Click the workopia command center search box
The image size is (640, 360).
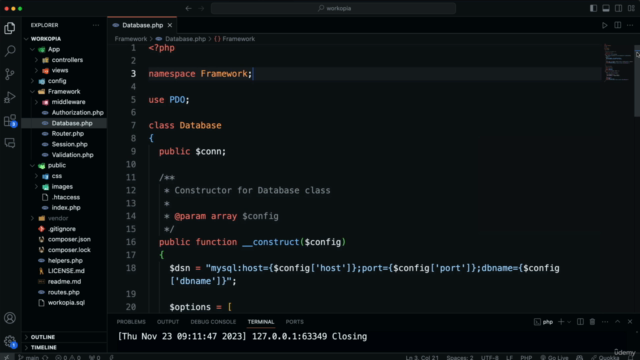coord(333,8)
